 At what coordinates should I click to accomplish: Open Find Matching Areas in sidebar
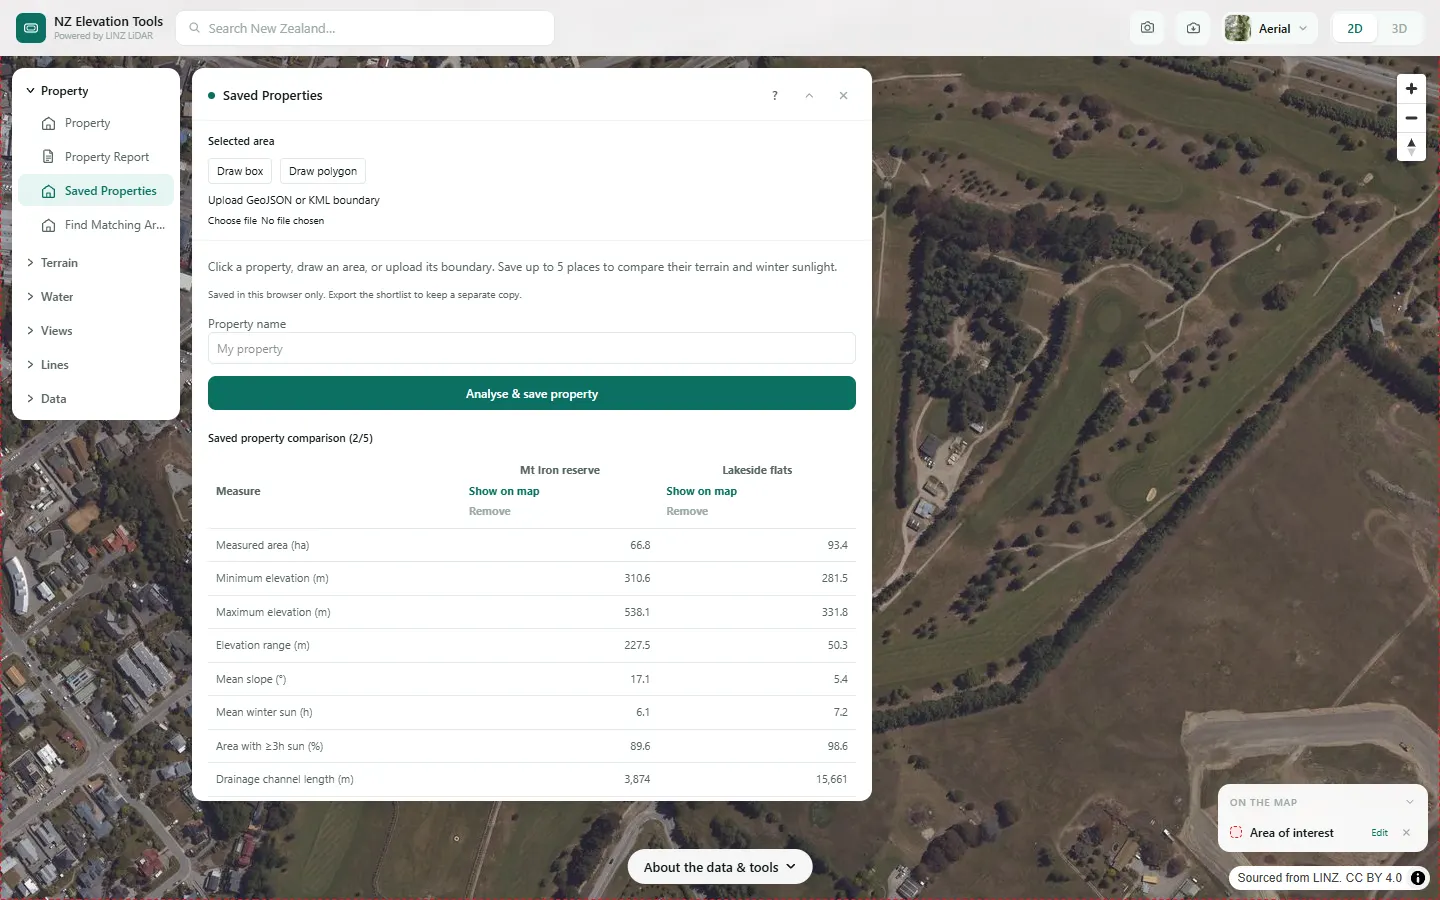(x=96, y=225)
